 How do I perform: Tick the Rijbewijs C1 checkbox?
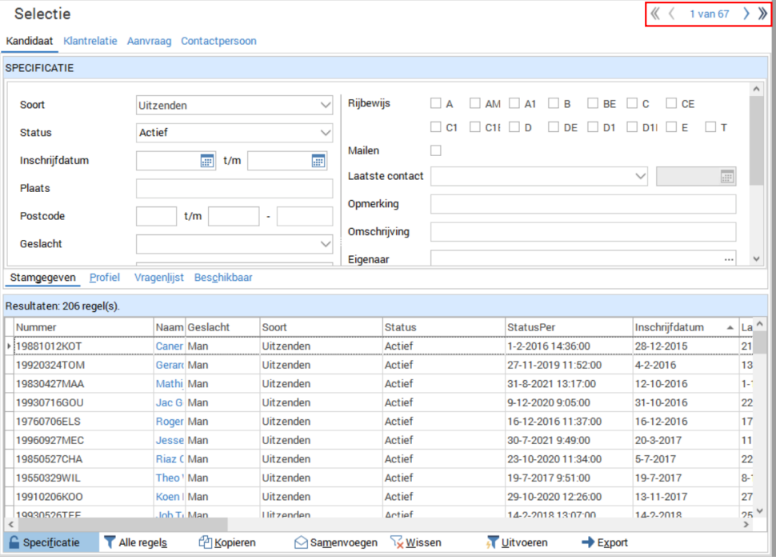coord(436,127)
